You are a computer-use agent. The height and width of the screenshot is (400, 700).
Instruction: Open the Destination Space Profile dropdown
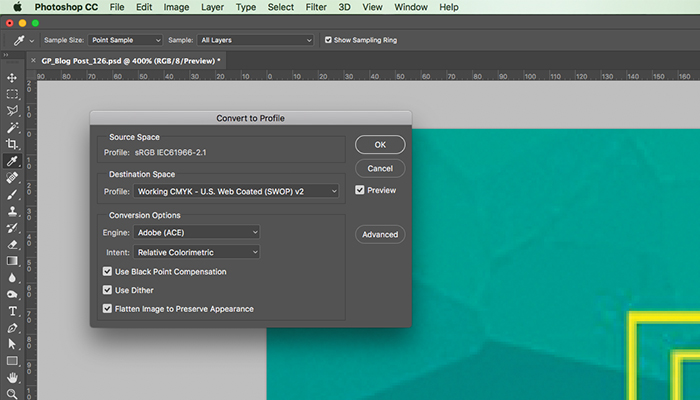[237, 191]
